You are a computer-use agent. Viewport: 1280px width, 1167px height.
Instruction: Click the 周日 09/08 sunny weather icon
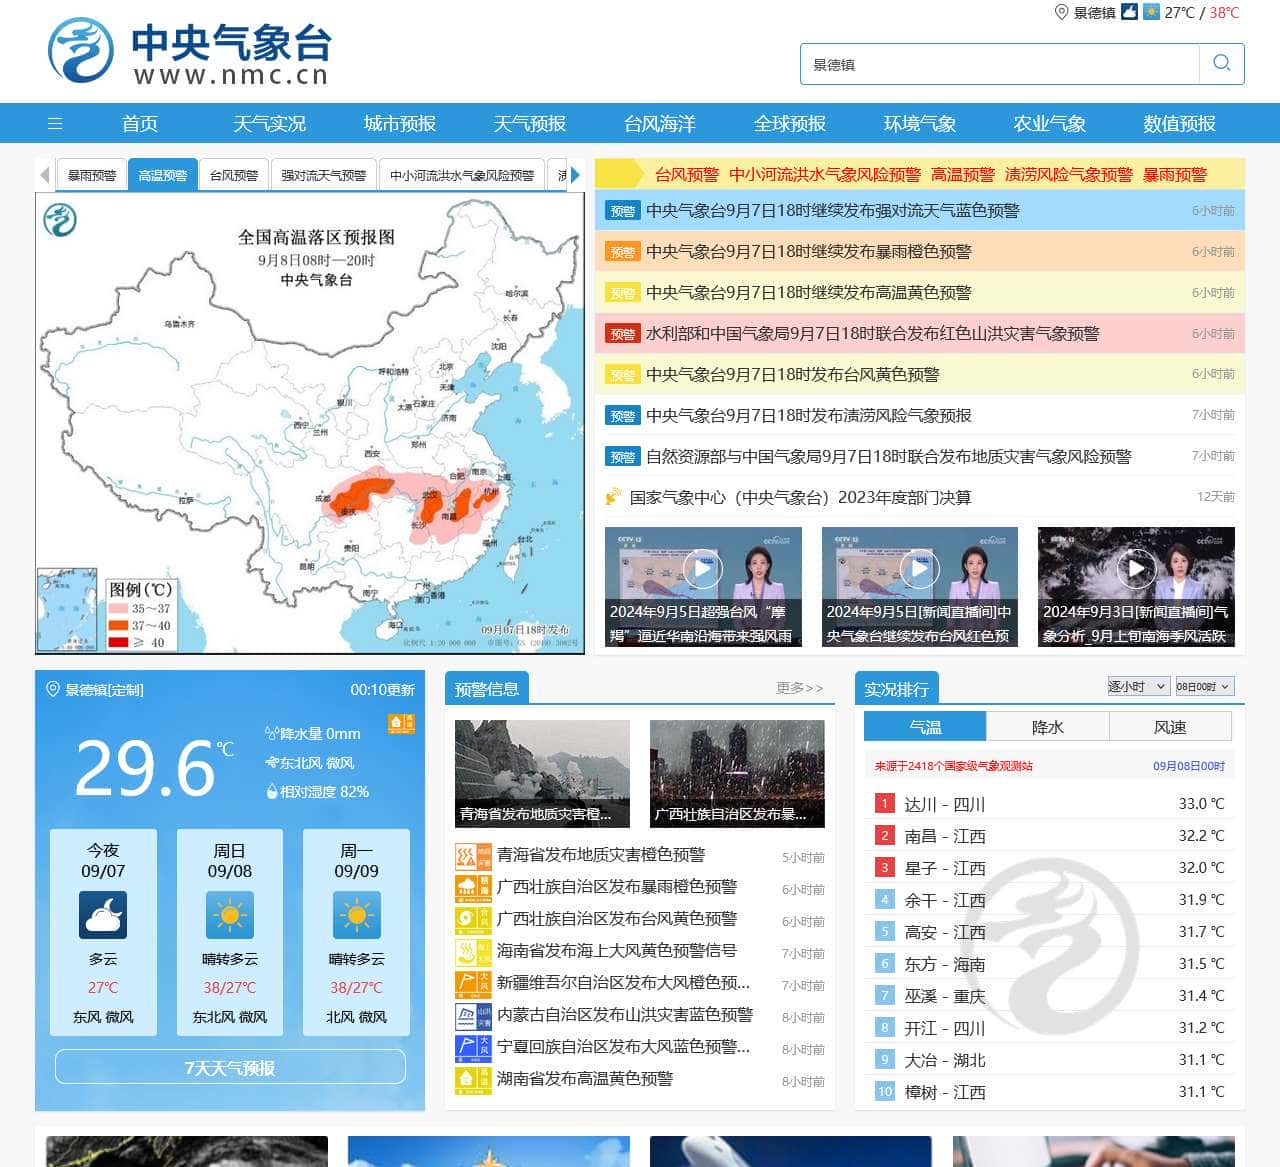tap(230, 915)
